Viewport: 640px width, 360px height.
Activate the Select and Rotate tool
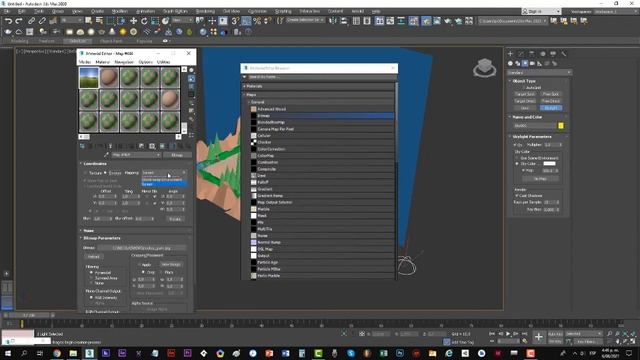(x=144, y=20)
